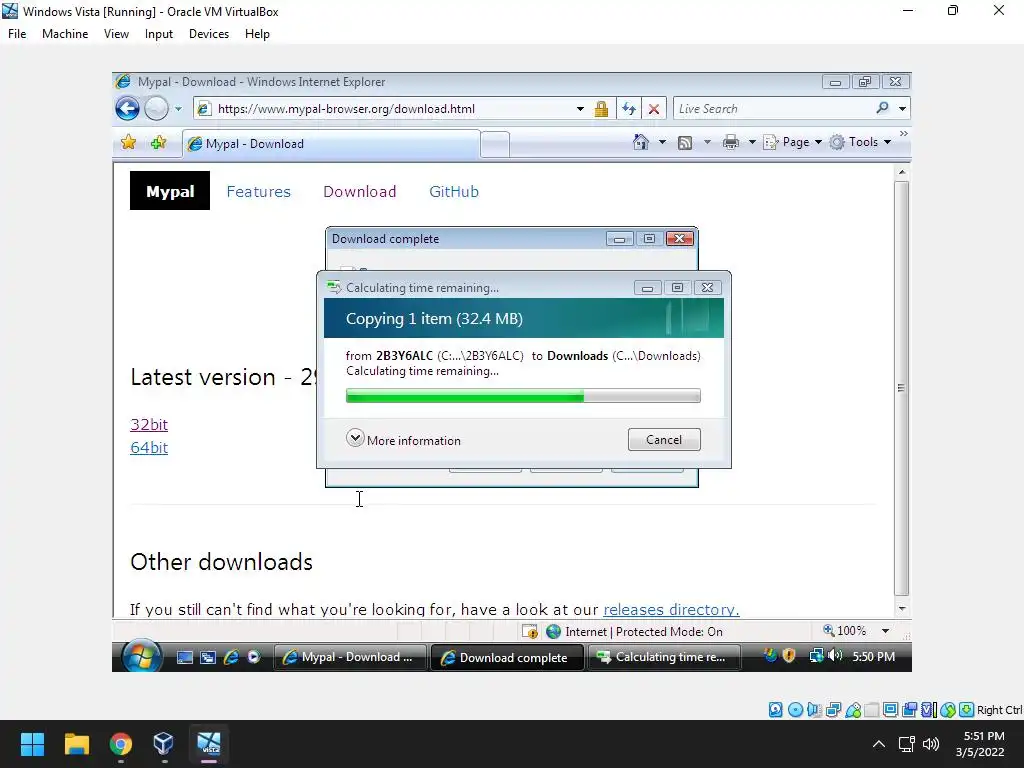Switch to Calculating time remaining taskbar button
Image resolution: width=1024 pixels, height=768 pixels.
(664, 657)
